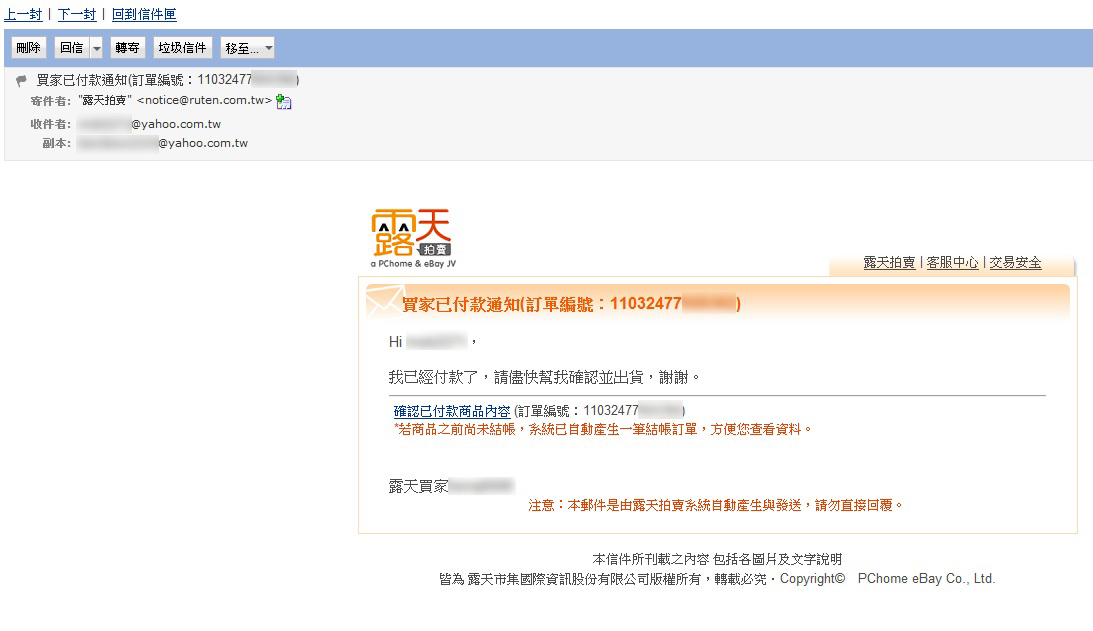
Task: Return to inbox via 回到信件匣
Action: coord(144,14)
